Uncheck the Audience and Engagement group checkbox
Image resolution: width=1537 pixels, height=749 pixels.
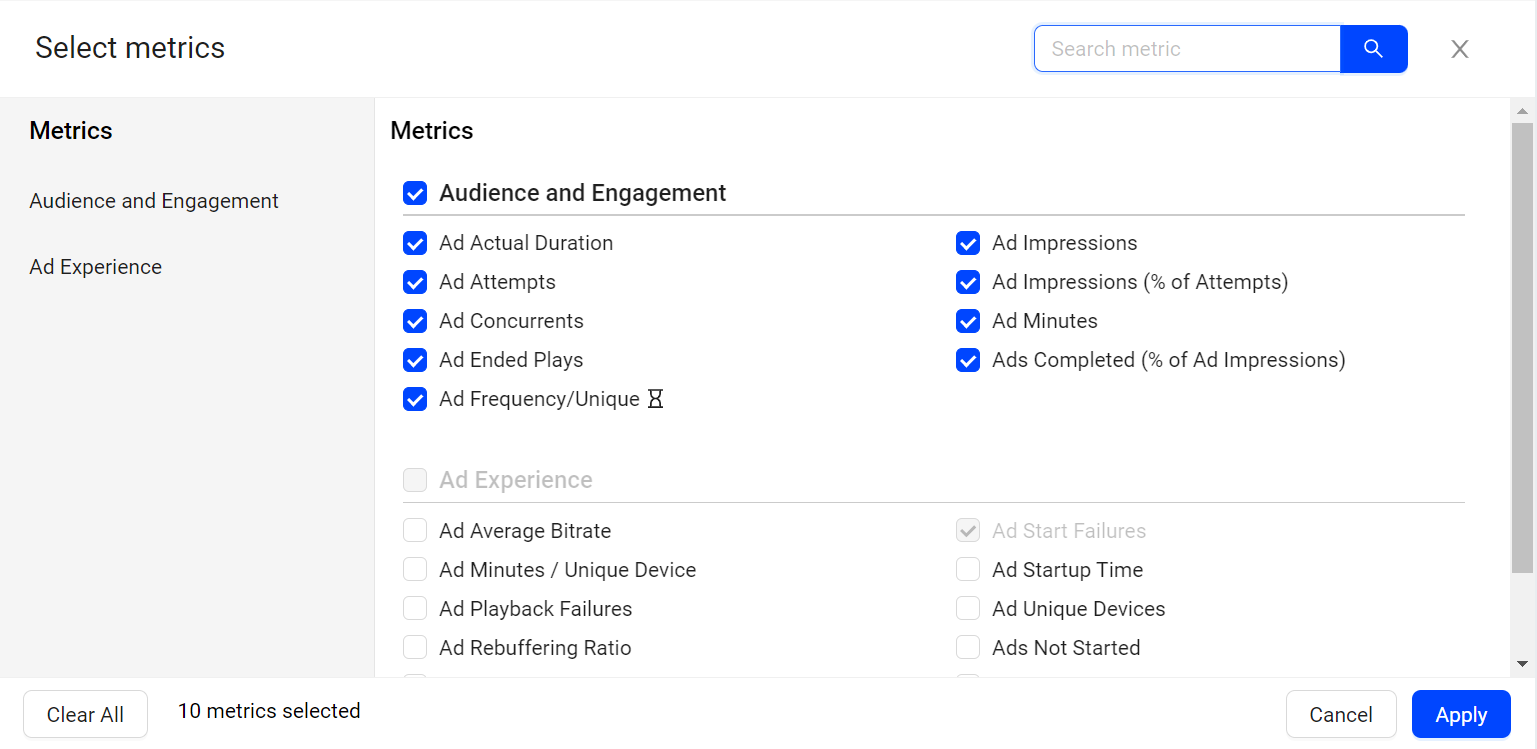(x=415, y=193)
